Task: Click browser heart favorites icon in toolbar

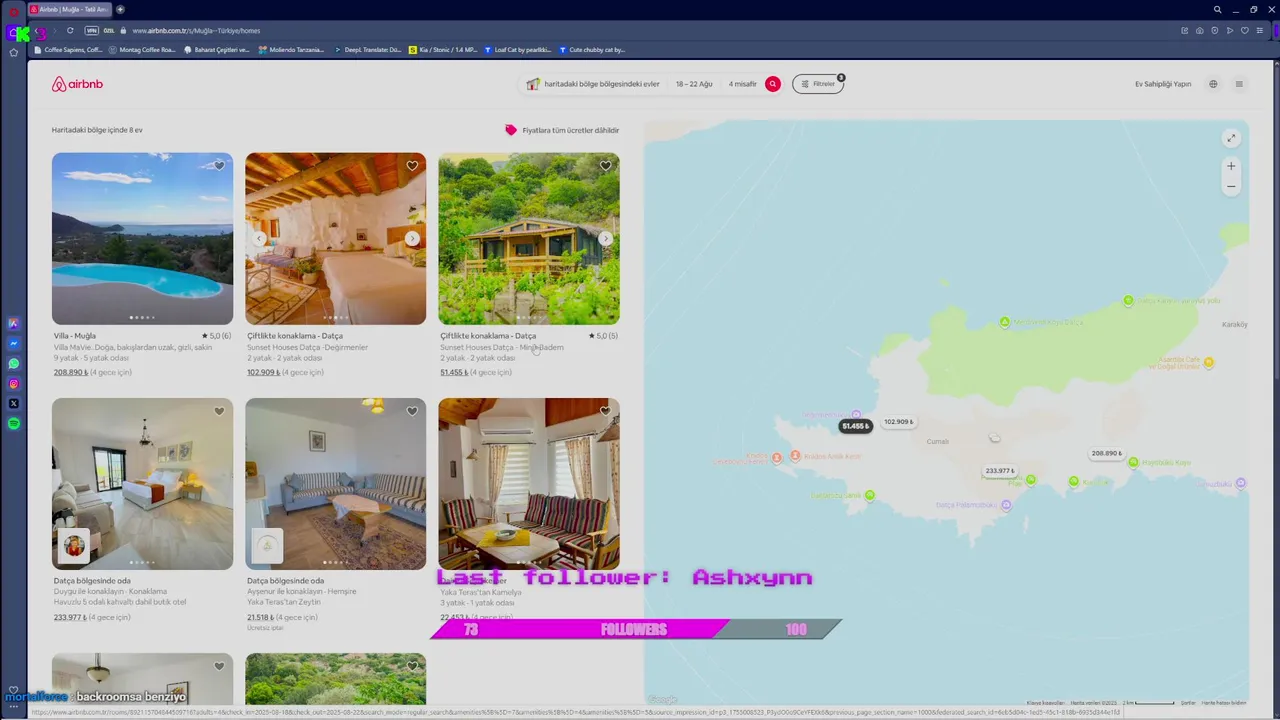Action: [1245, 30]
